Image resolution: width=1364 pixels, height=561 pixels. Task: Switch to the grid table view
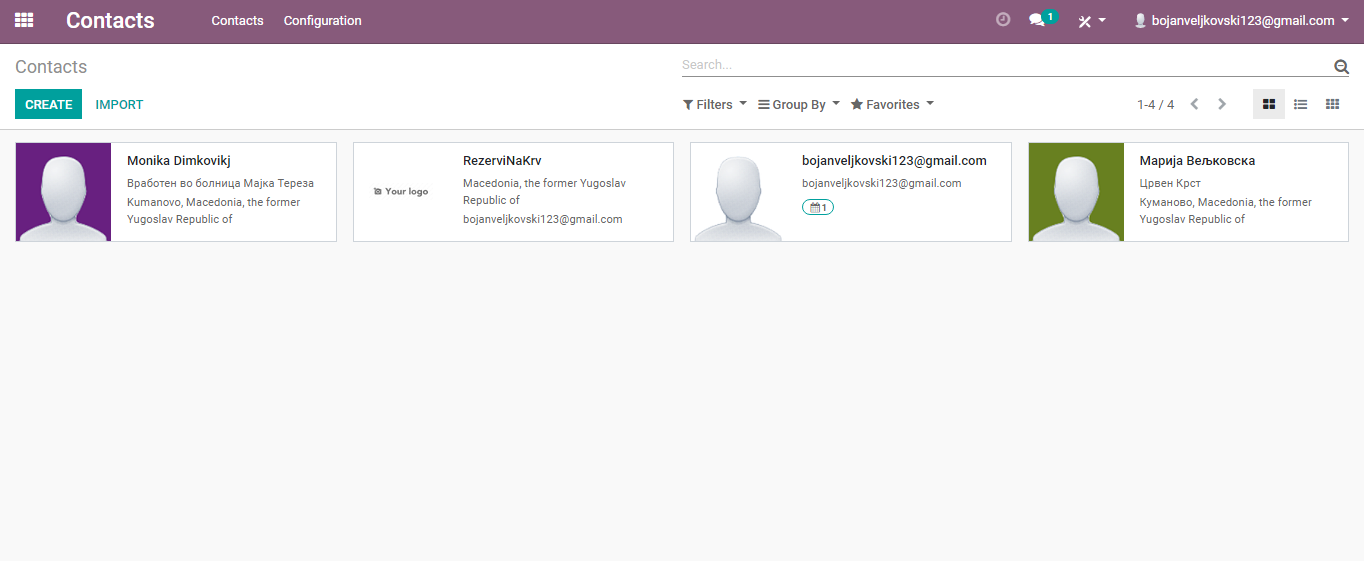(1332, 104)
